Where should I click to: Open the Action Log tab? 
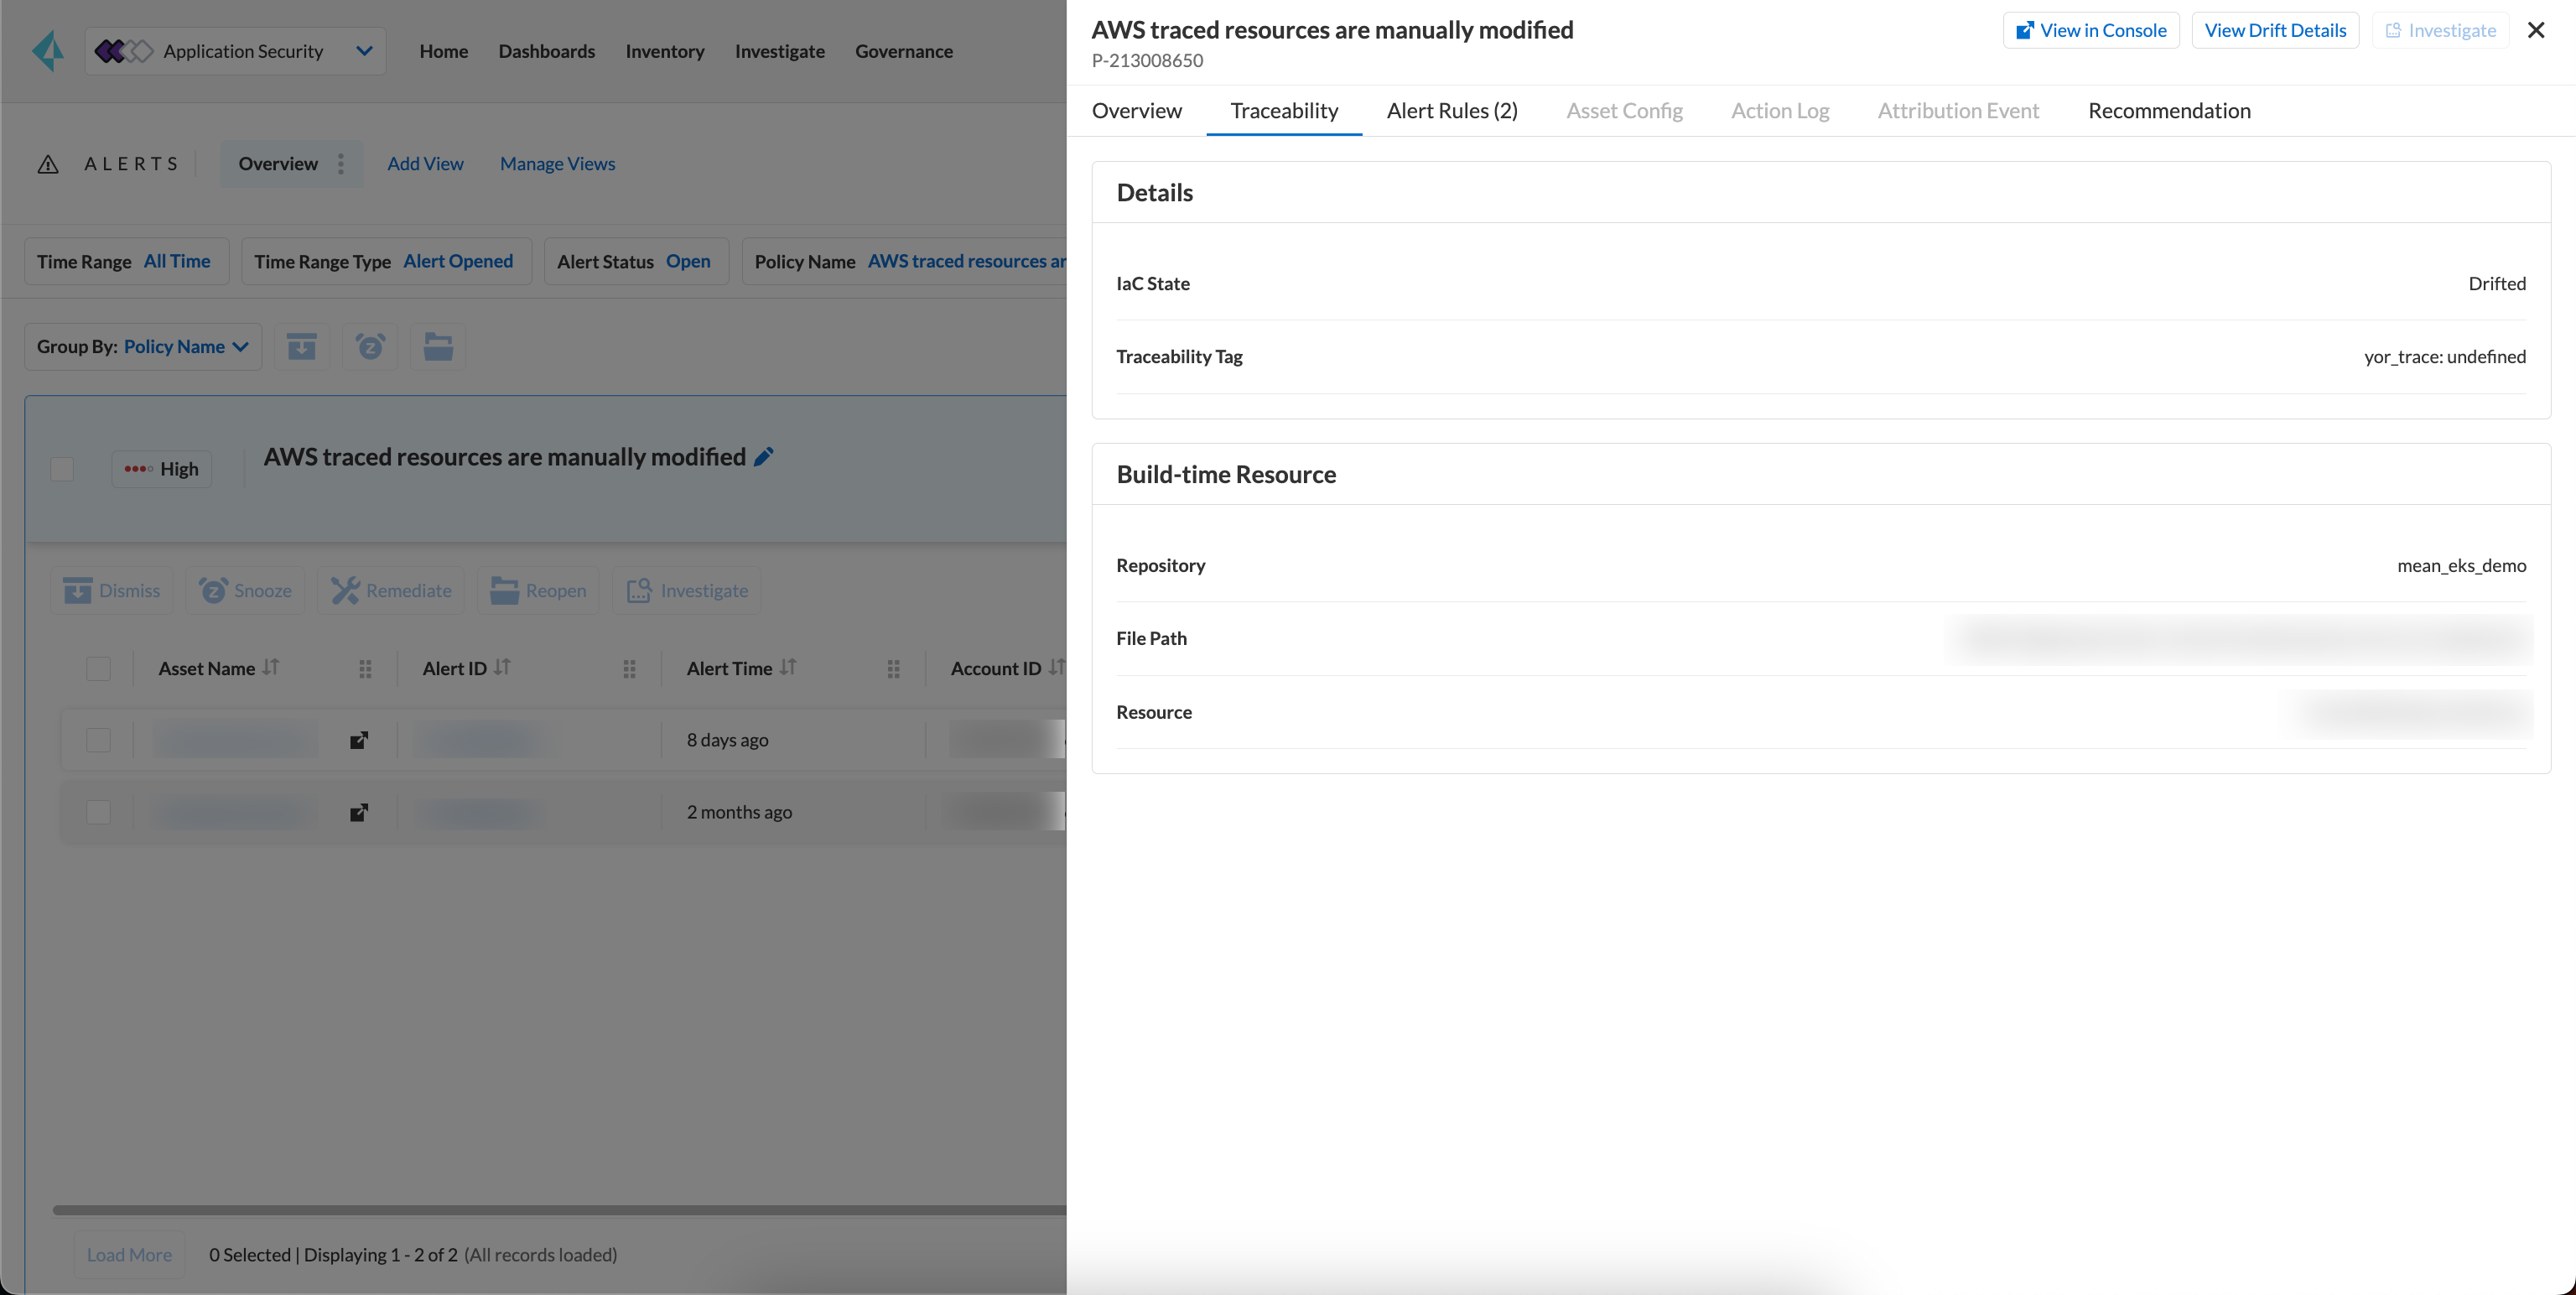(1780, 111)
